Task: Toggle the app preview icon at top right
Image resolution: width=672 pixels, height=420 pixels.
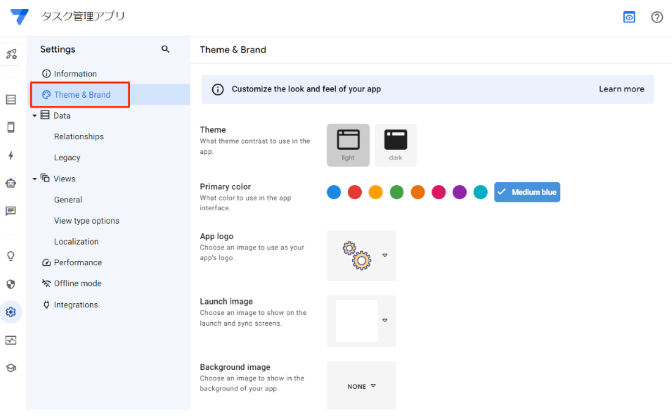Action: [629, 17]
